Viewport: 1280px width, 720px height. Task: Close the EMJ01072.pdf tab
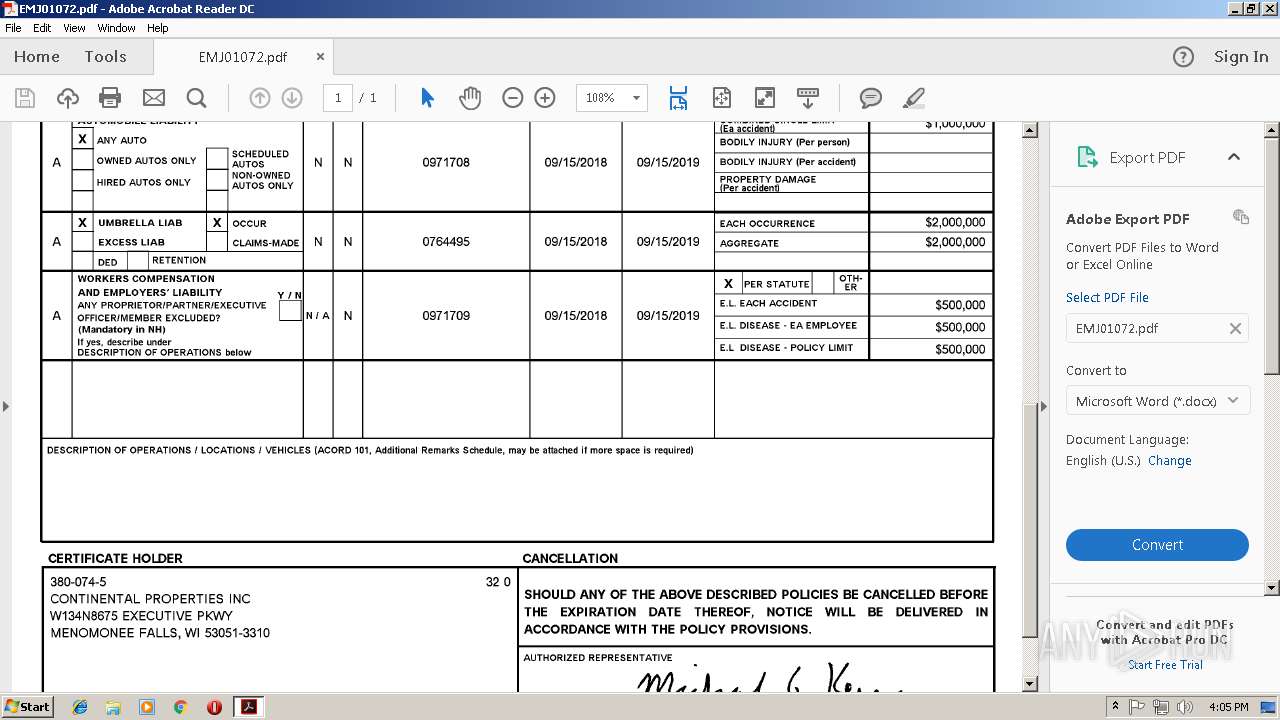[x=320, y=57]
